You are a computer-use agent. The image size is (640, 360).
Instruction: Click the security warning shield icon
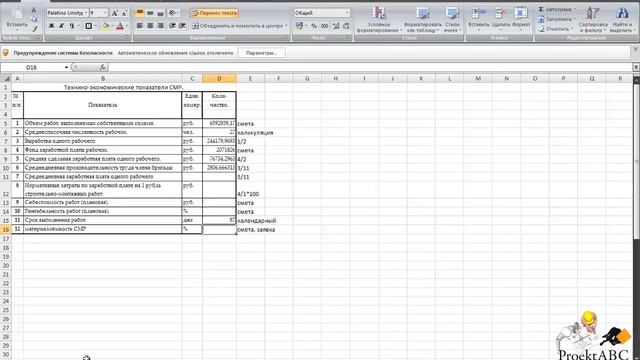click(6, 53)
